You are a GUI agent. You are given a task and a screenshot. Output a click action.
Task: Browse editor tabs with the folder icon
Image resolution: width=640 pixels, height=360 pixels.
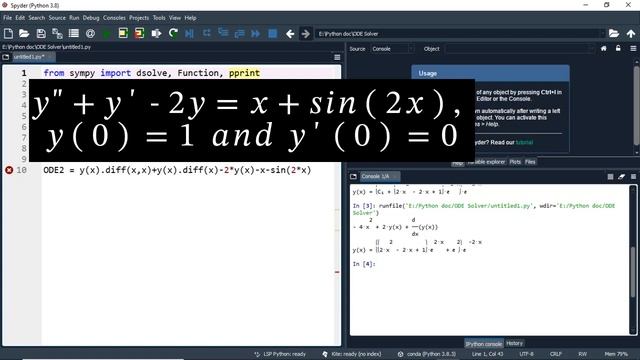pos(6,57)
